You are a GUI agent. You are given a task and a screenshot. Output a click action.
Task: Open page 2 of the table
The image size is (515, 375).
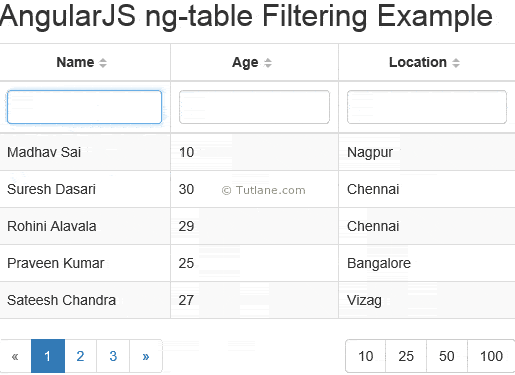(80, 356)
